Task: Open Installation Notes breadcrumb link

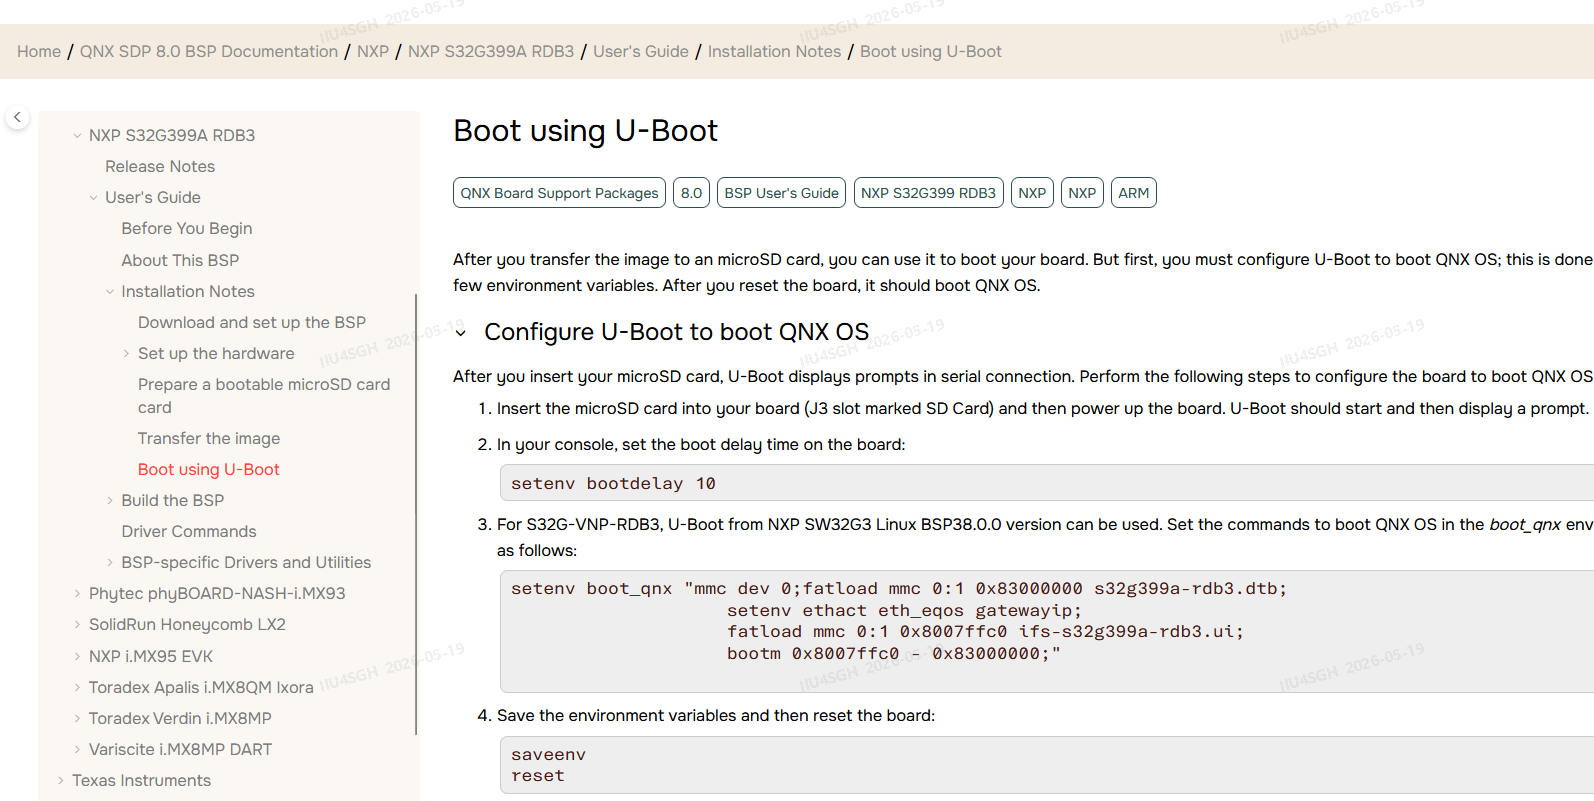Action: pos(775,52)
